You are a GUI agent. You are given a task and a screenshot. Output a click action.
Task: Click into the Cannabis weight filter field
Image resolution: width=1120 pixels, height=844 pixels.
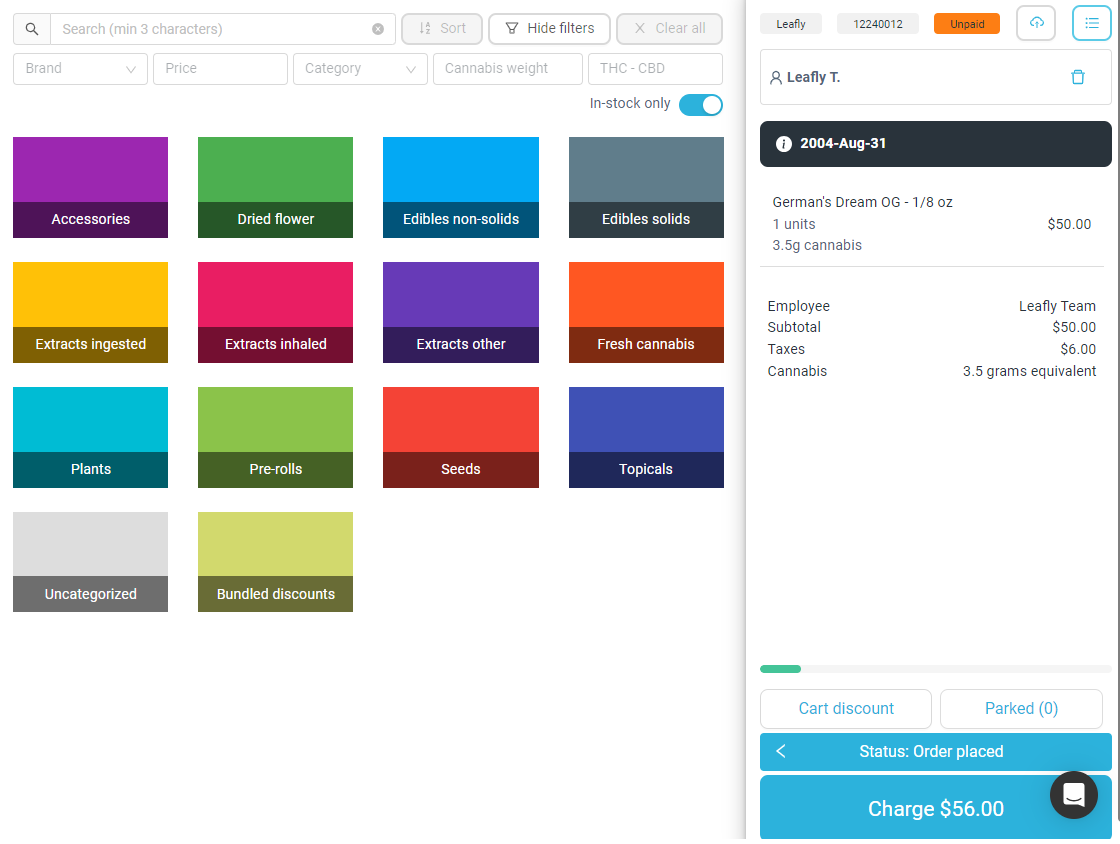pyautogui.click(x=508, y=69)
